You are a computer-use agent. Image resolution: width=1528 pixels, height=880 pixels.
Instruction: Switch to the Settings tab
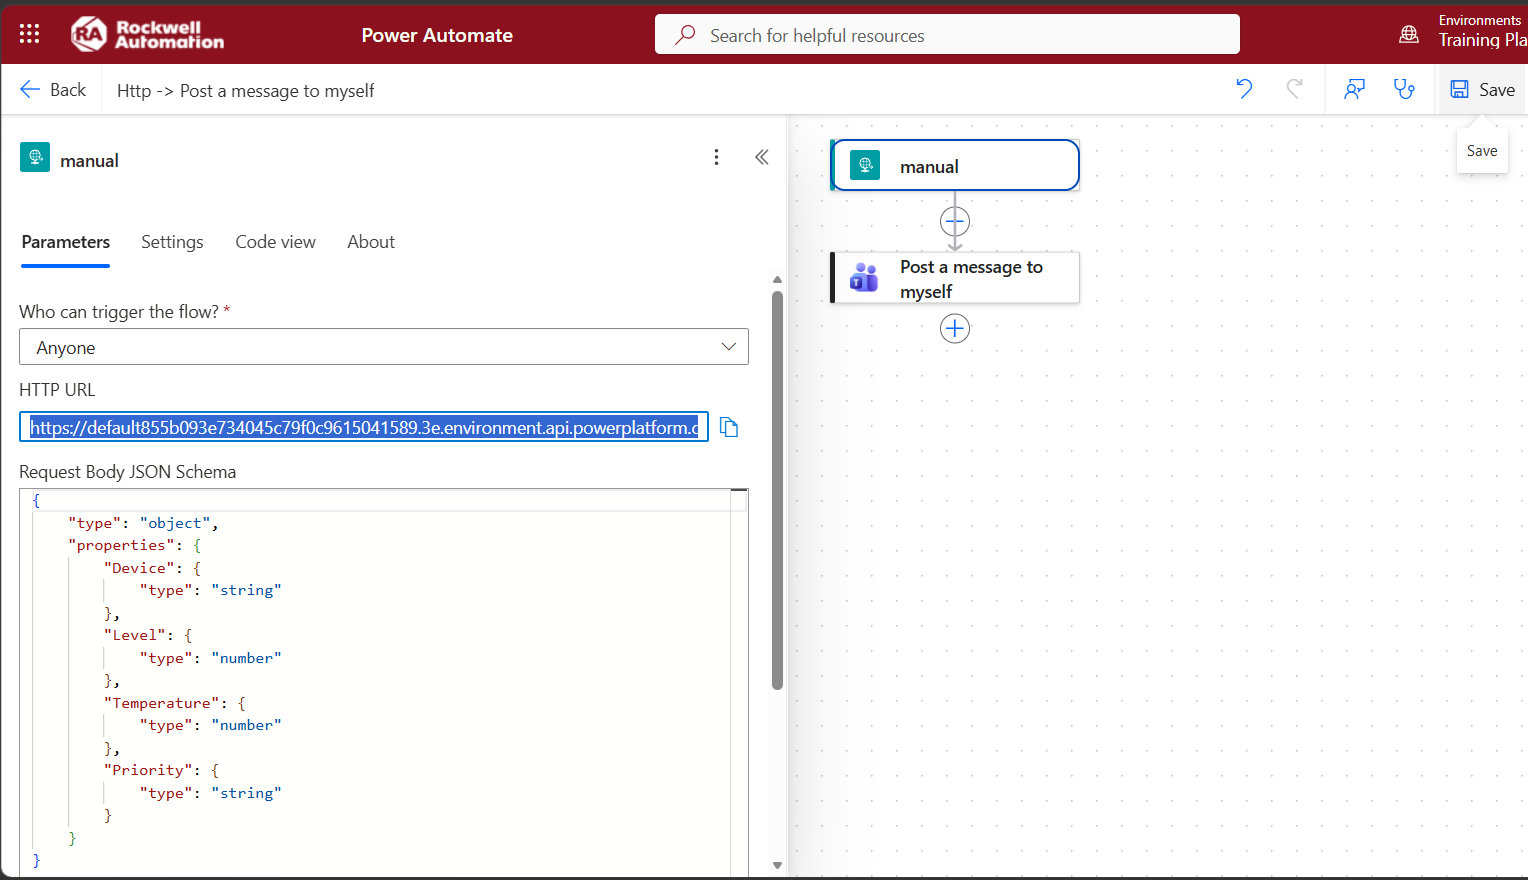click(x=172, y=242)
